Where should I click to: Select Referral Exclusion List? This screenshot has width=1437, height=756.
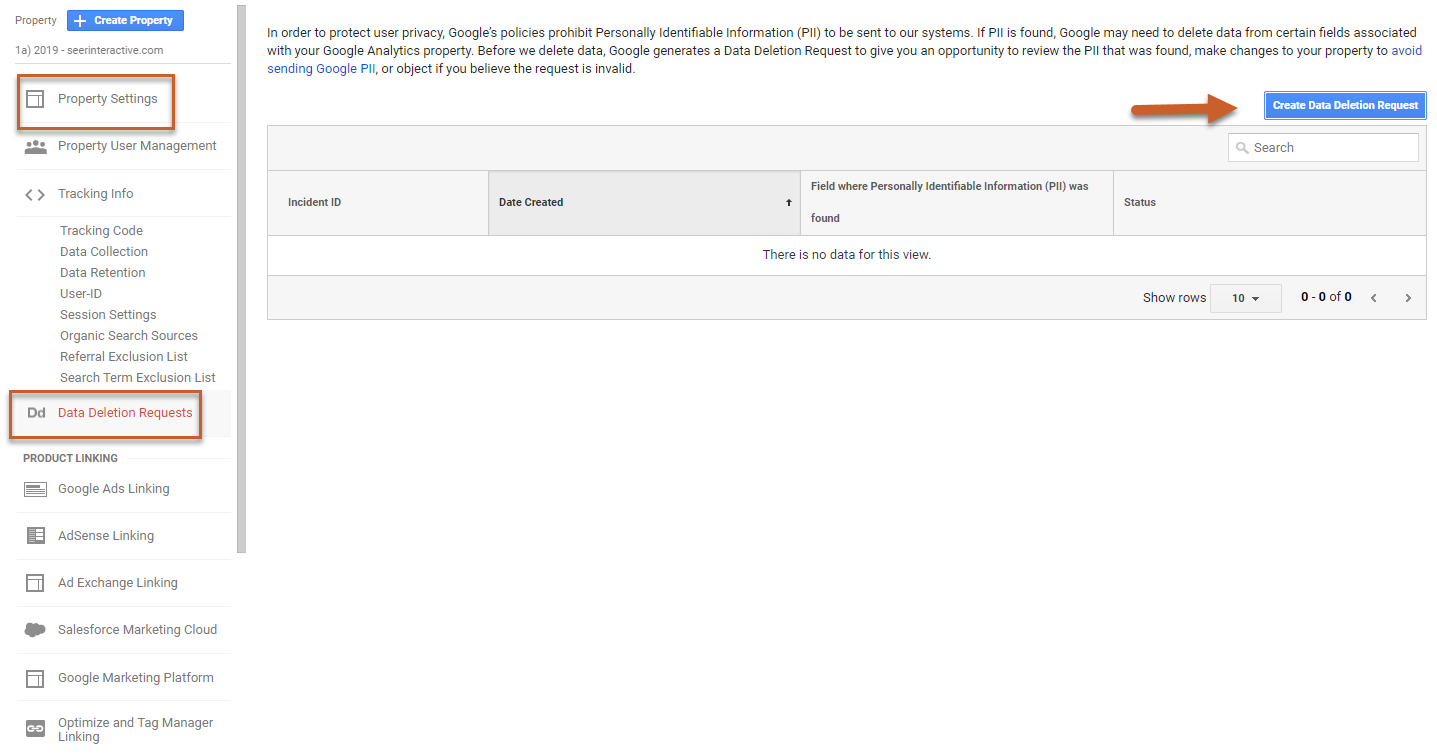coord(124,357)
